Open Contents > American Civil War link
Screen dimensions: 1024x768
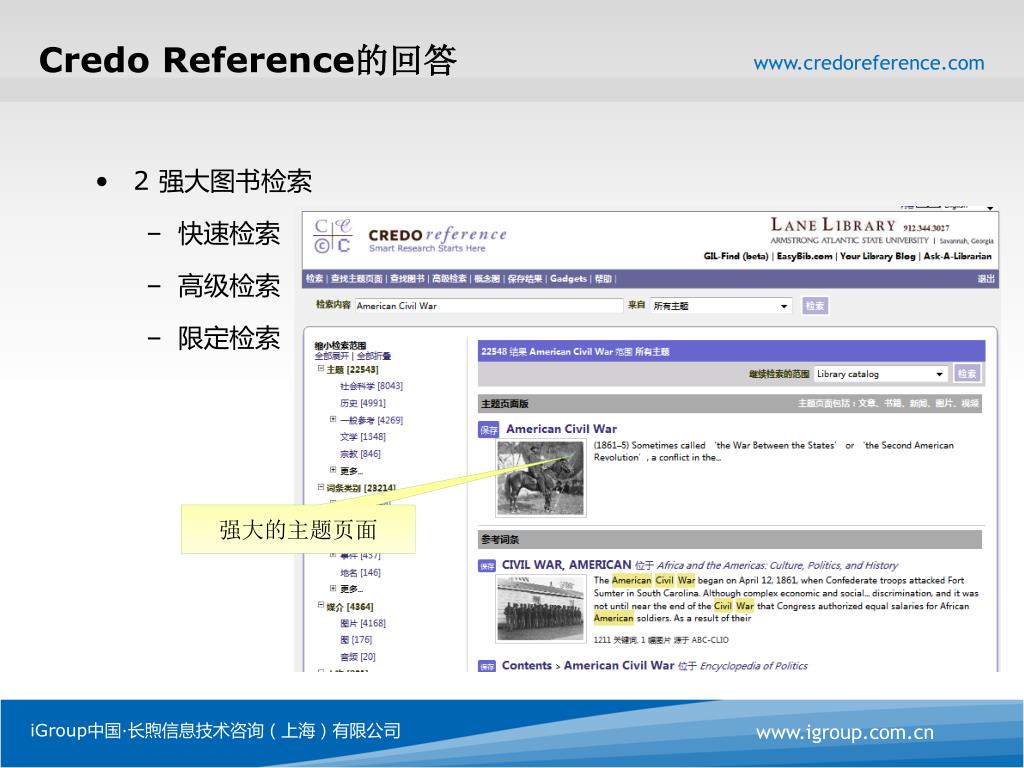coord(588,665)
